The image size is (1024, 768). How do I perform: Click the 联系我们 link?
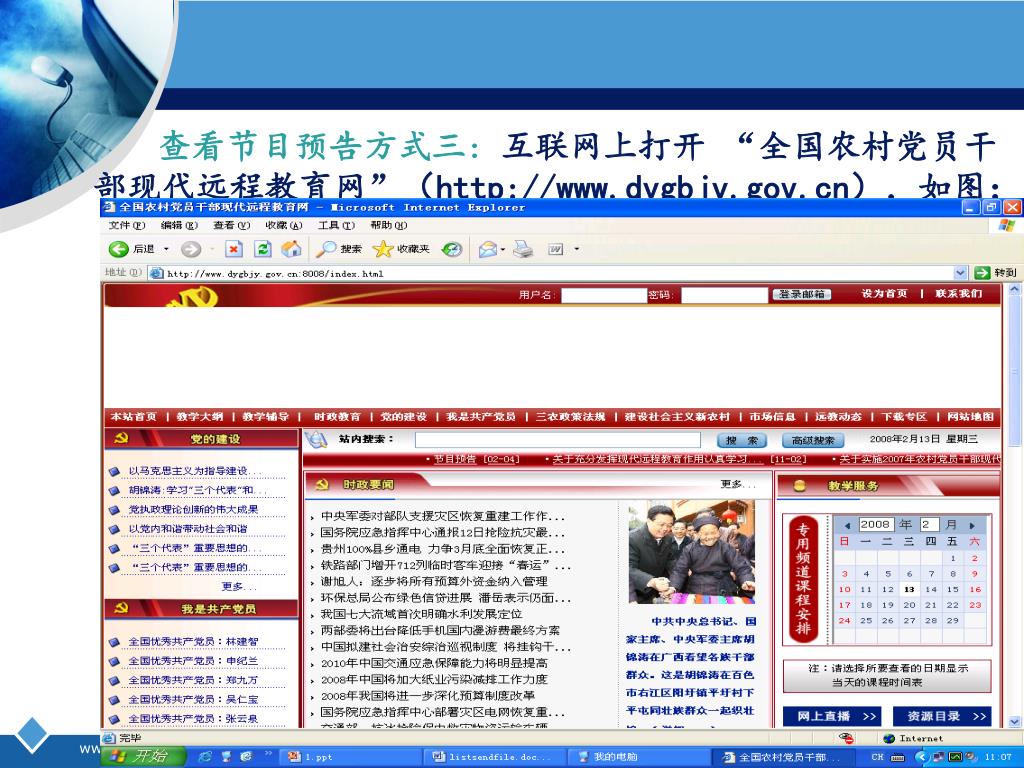coord(958,294)
